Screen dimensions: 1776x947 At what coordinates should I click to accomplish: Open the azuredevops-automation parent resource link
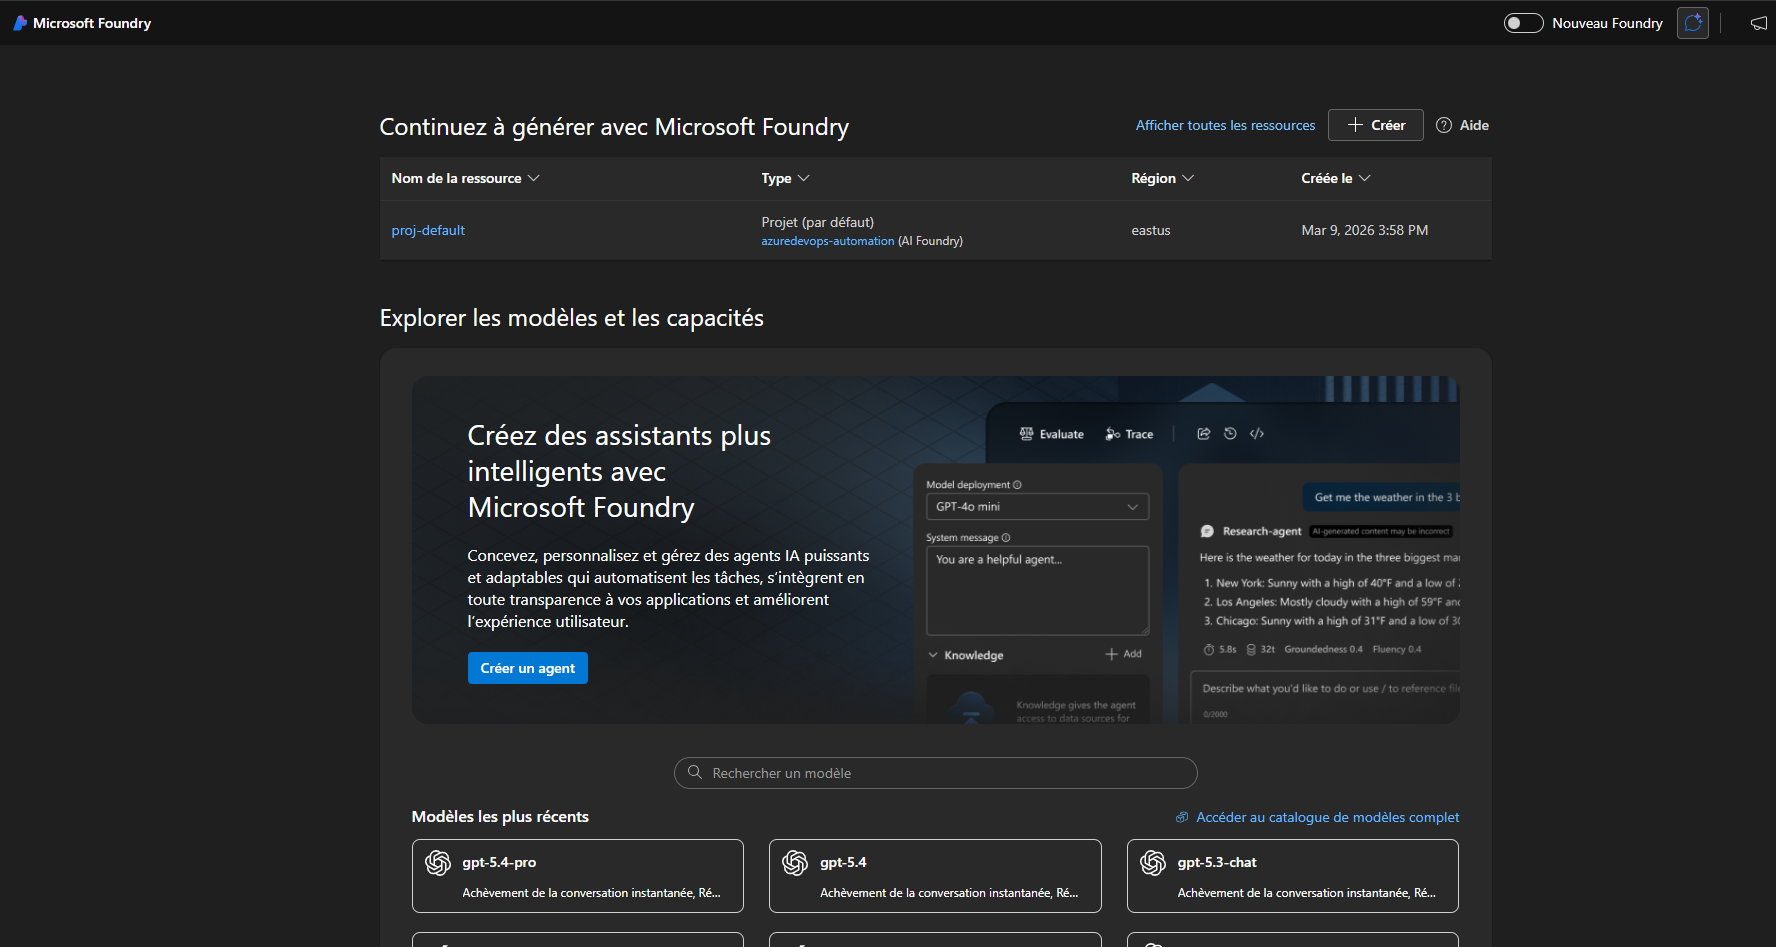point(827,241)
